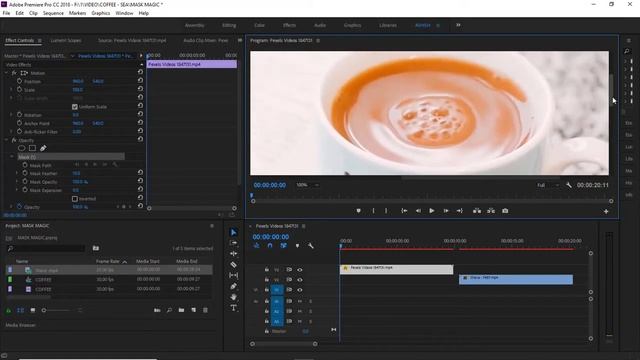Switch to the Color workspace tab
Viewport: 640px width, 360px height.
[x=259, y=25]
